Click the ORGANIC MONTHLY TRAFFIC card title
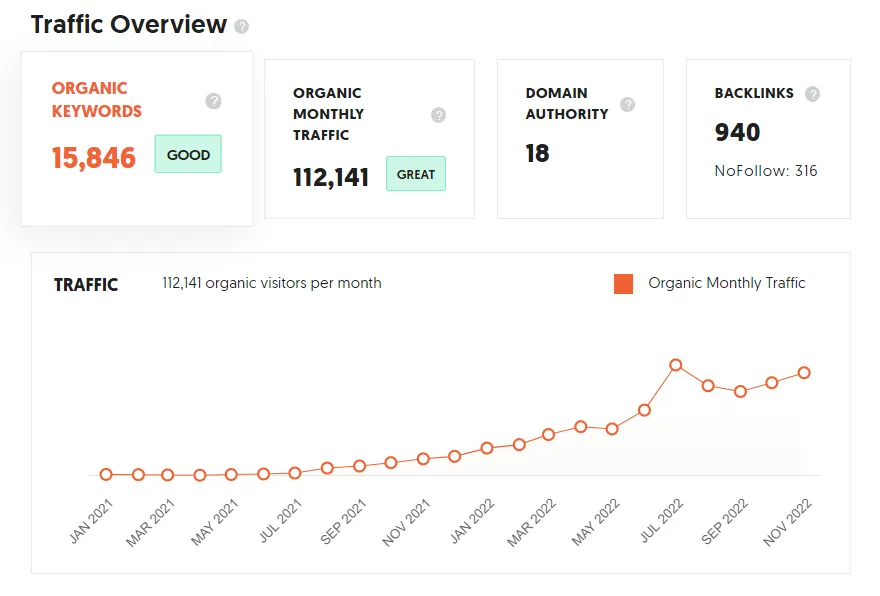The image size is (880, 596). coord(328,114)
